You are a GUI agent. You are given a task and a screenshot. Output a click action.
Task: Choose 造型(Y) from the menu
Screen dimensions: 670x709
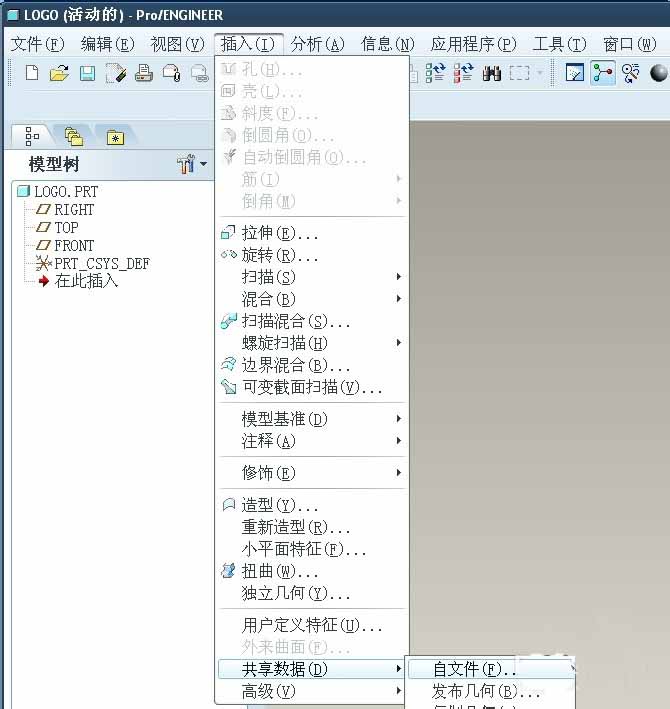312,505
